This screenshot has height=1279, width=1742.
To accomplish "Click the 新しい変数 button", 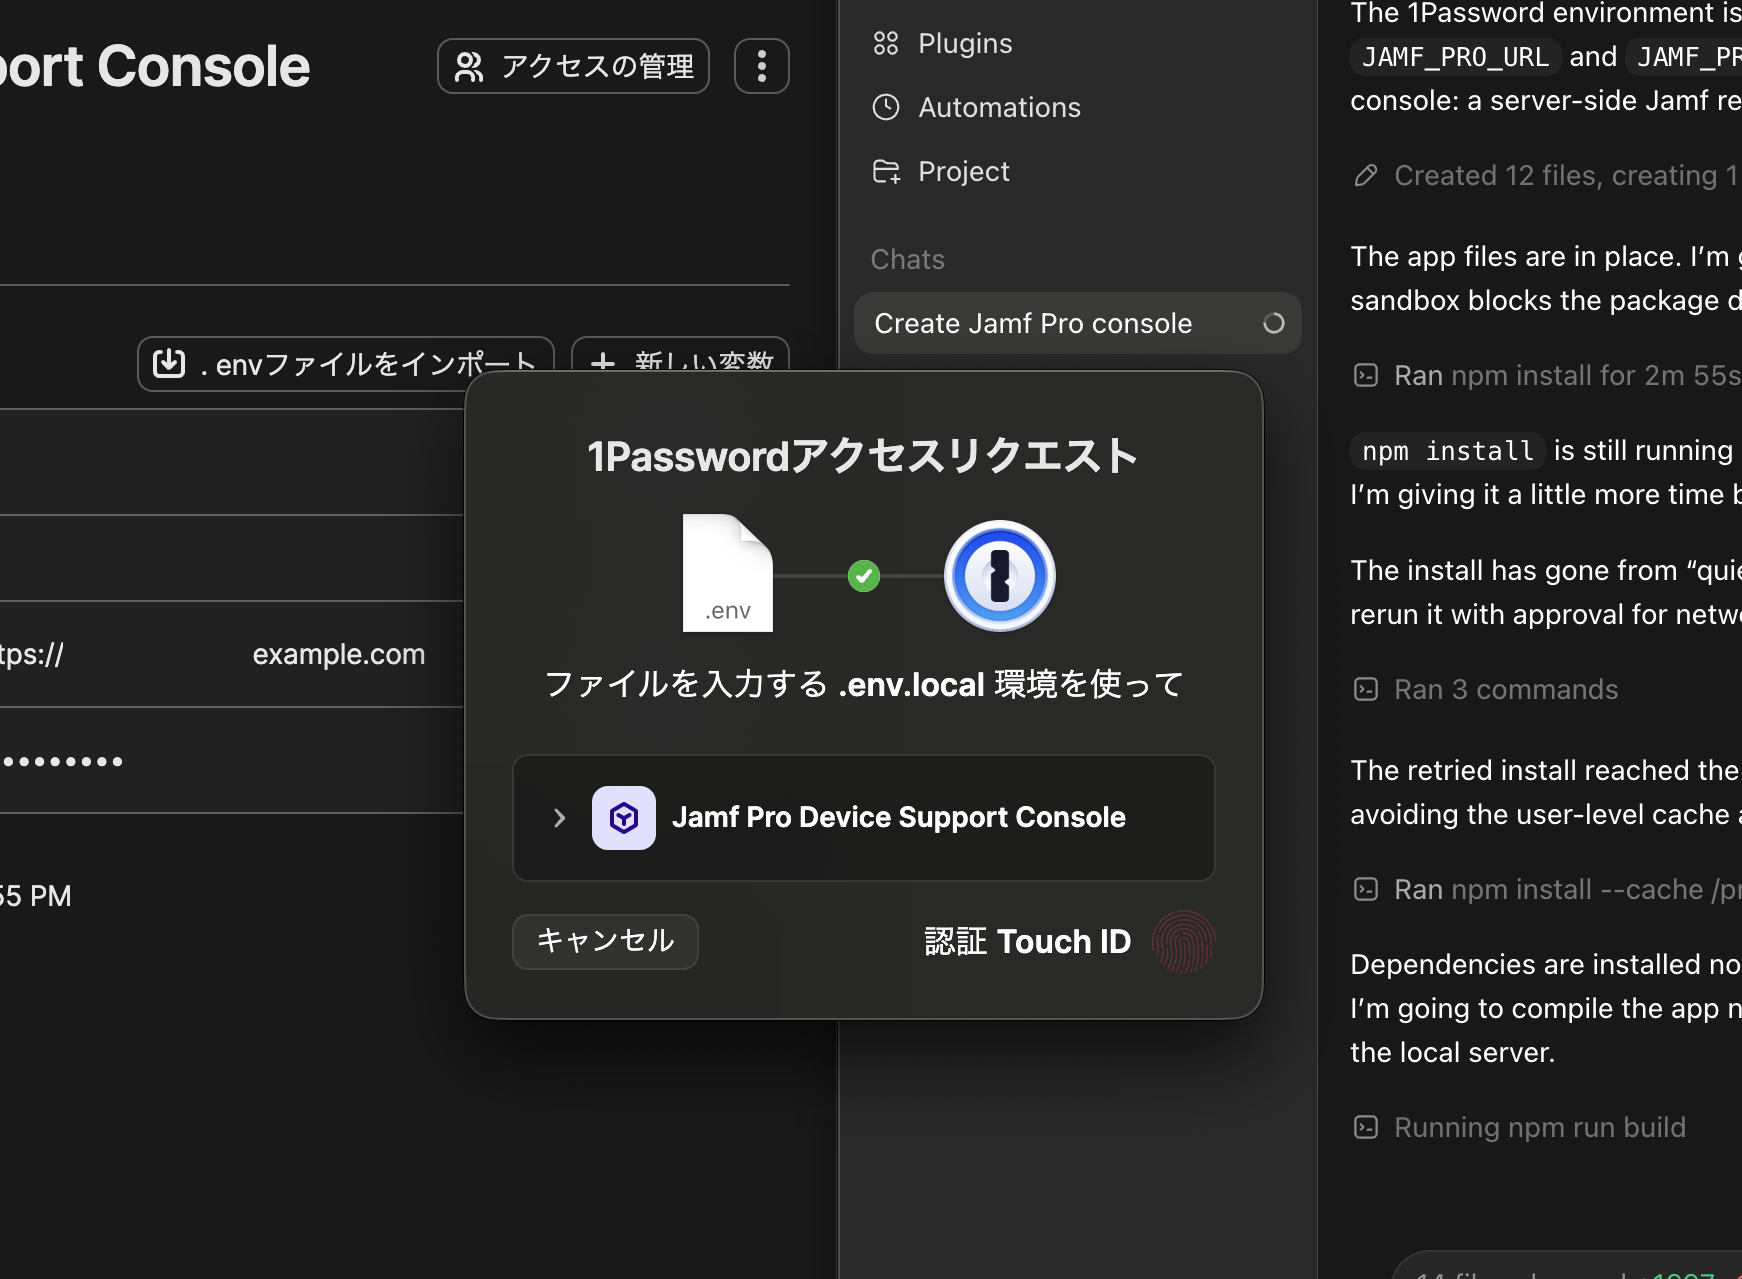I will (680, 361).
